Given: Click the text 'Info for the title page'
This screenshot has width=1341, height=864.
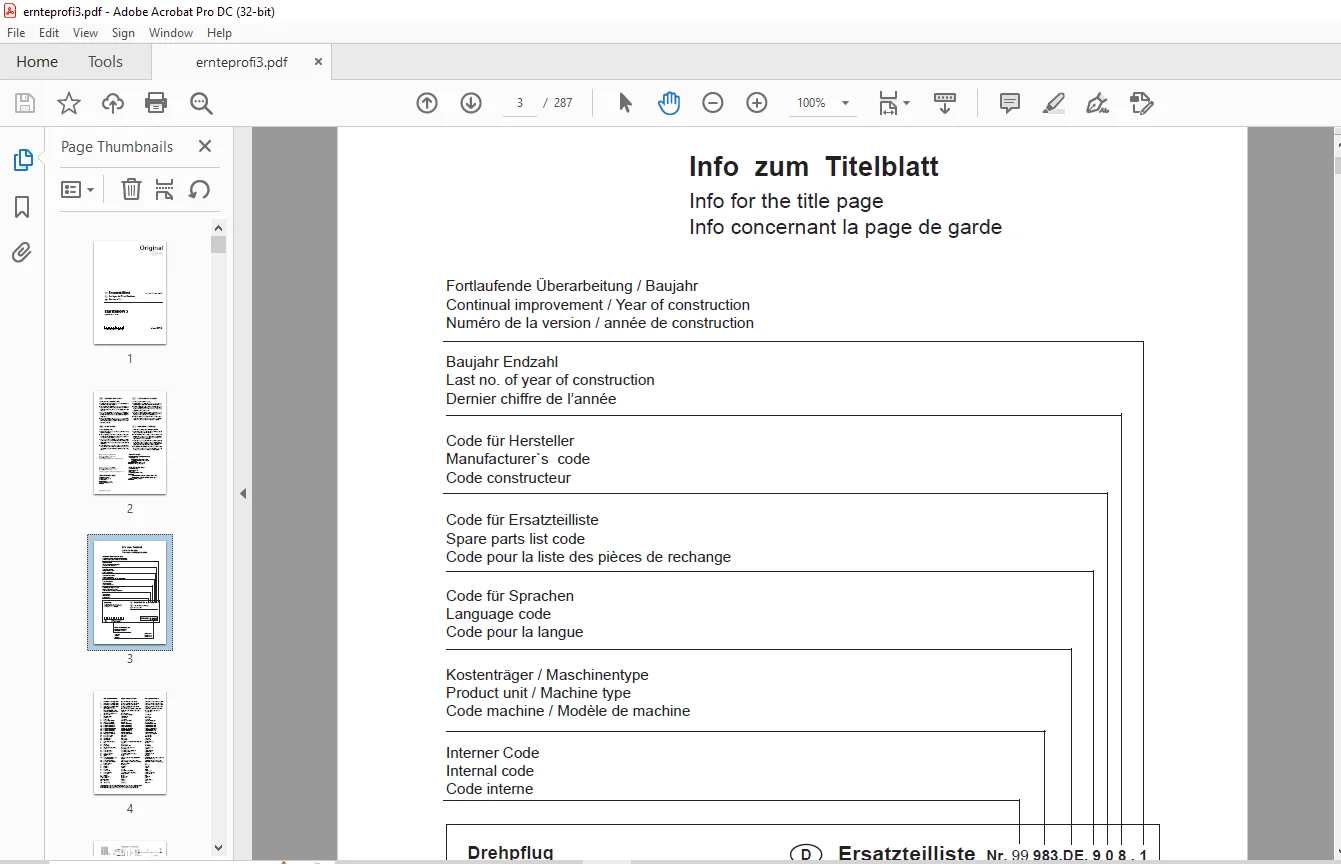Looking at the screenshot, I should 786,201.
